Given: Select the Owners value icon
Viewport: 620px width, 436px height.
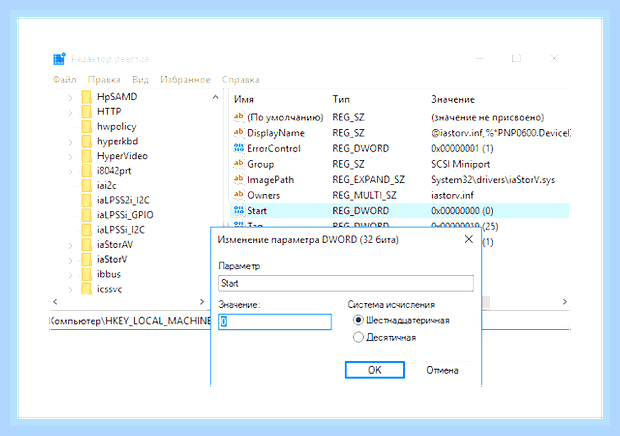Looking at the screenshot, I should [239, 194].
